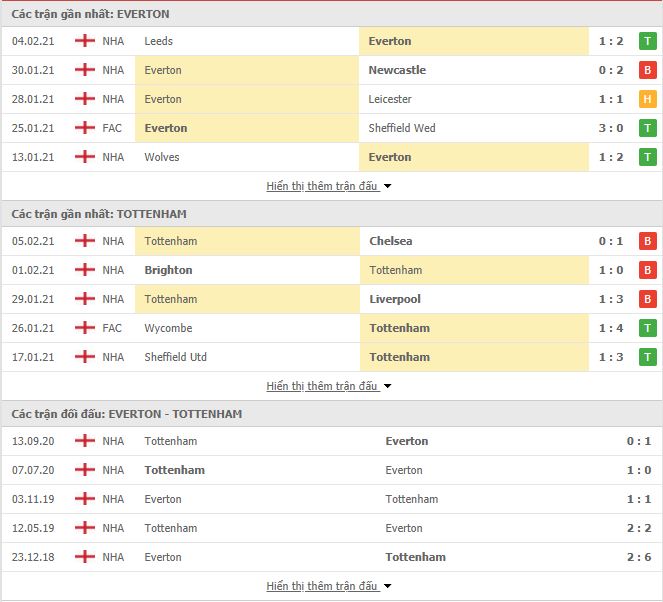This screenshot has width=663, height=602.
Task: Click the England flag beside 23.12.18 match
Action: (x=85, y=557)
